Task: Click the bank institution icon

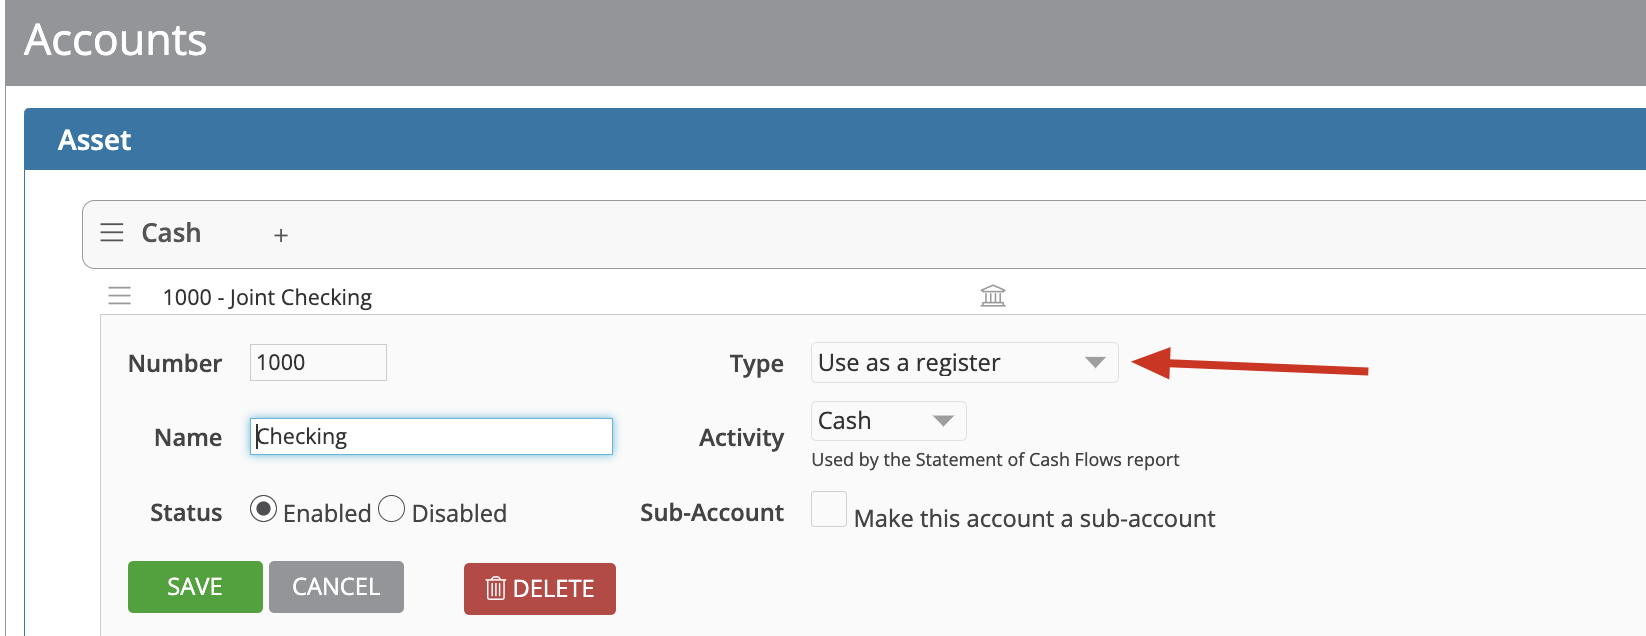Action: 992,295
